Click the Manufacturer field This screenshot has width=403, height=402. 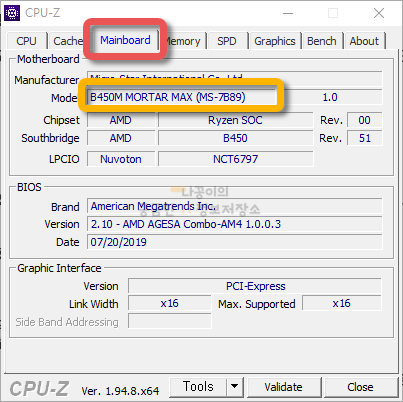pos(235,79)
